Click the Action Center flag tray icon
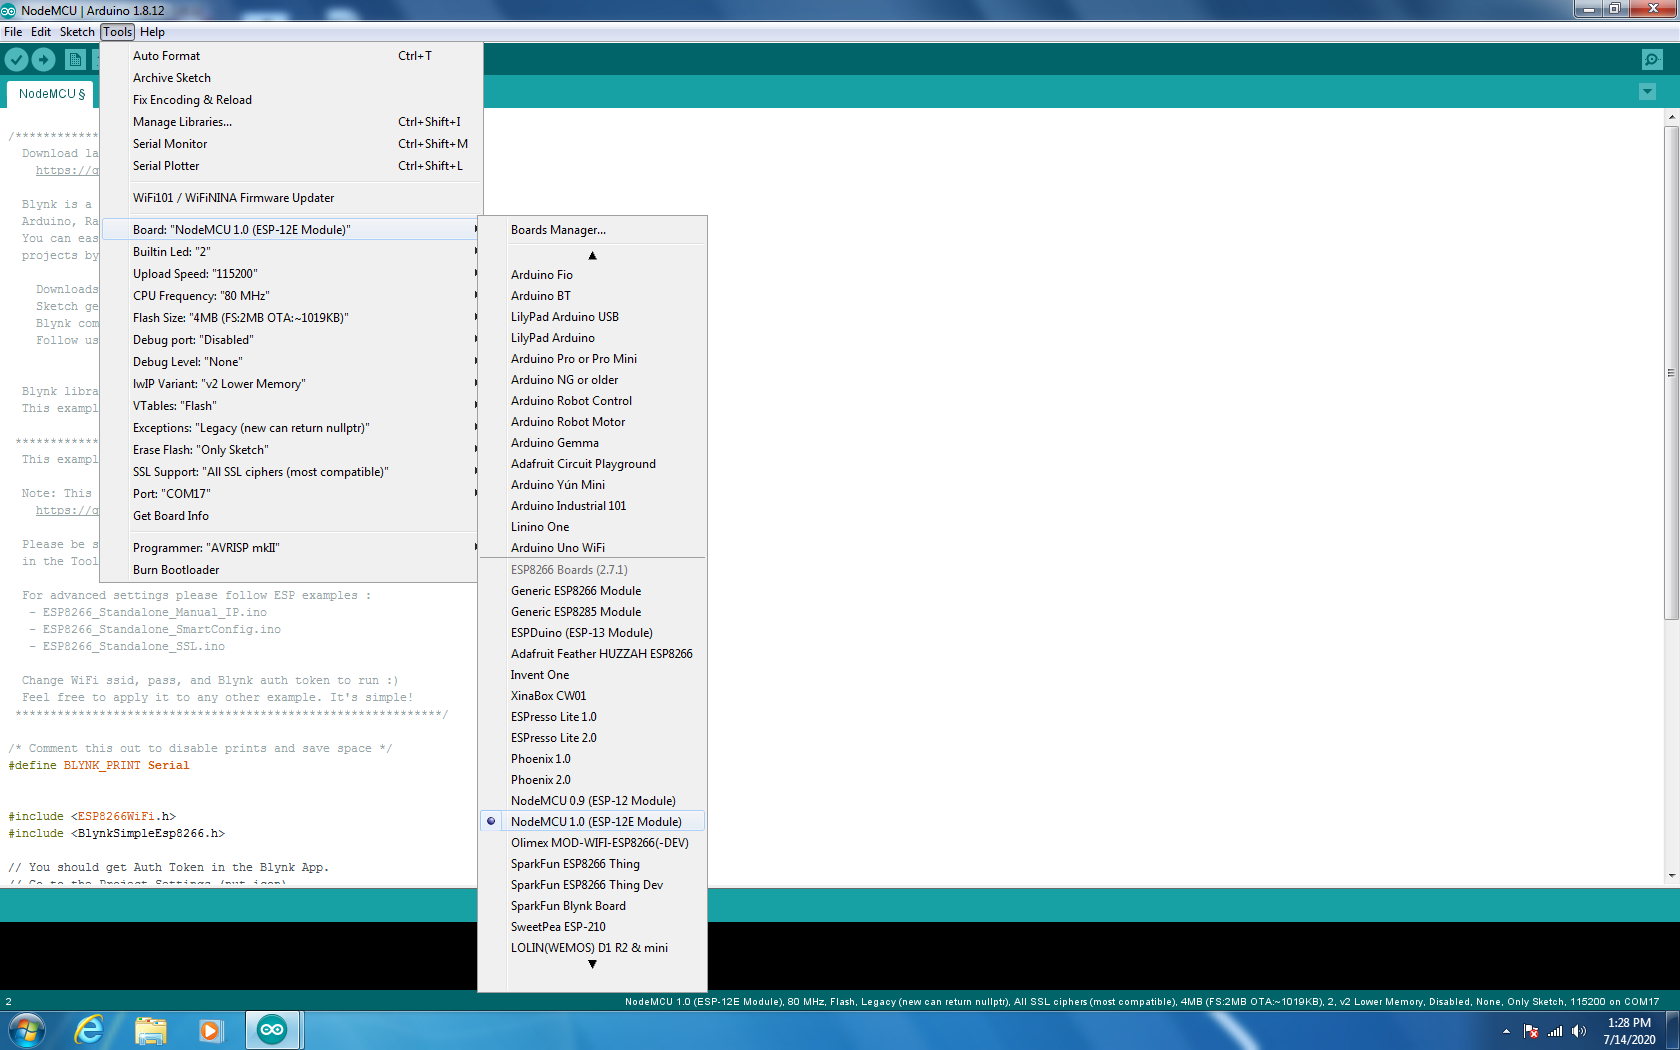The image size is (1680, 1050). tap(1531, 1031)
